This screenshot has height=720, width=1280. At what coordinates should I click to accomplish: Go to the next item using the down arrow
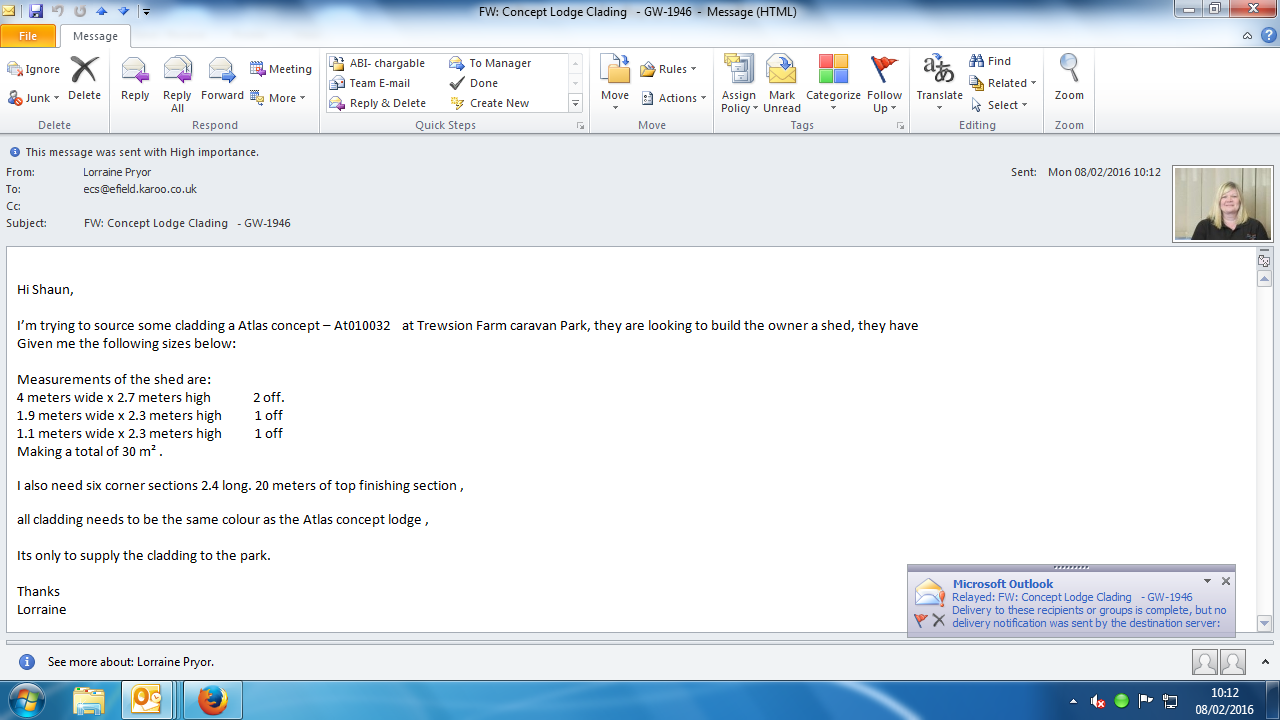124,11
